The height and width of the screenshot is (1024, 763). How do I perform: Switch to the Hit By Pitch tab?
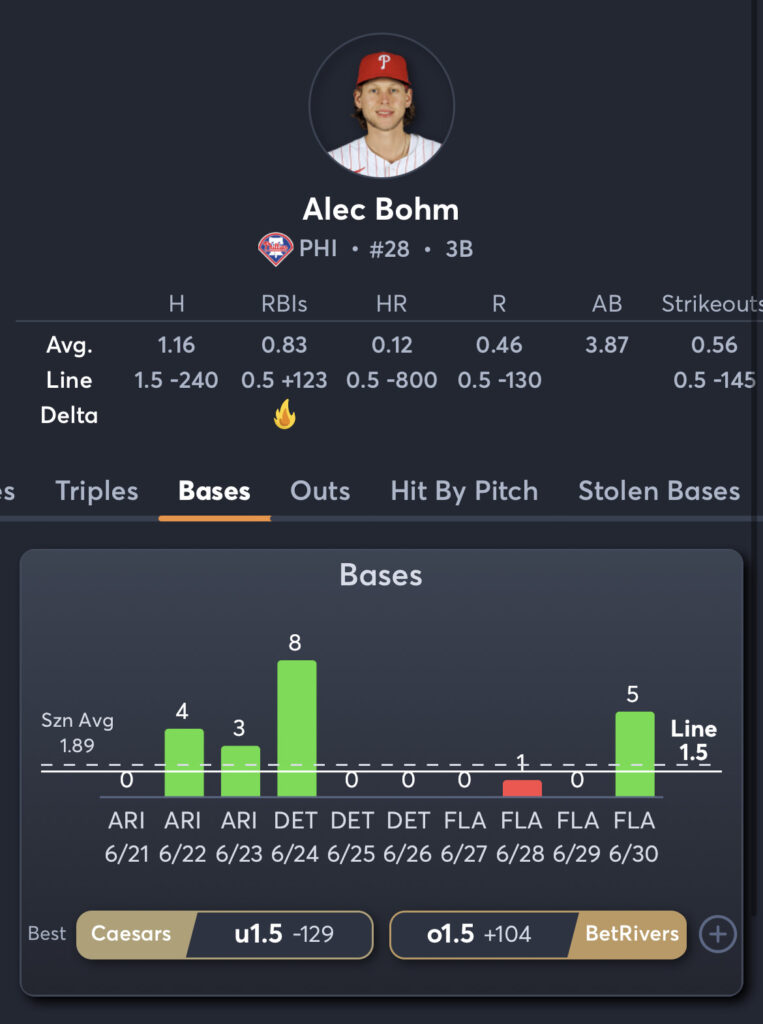463,491
